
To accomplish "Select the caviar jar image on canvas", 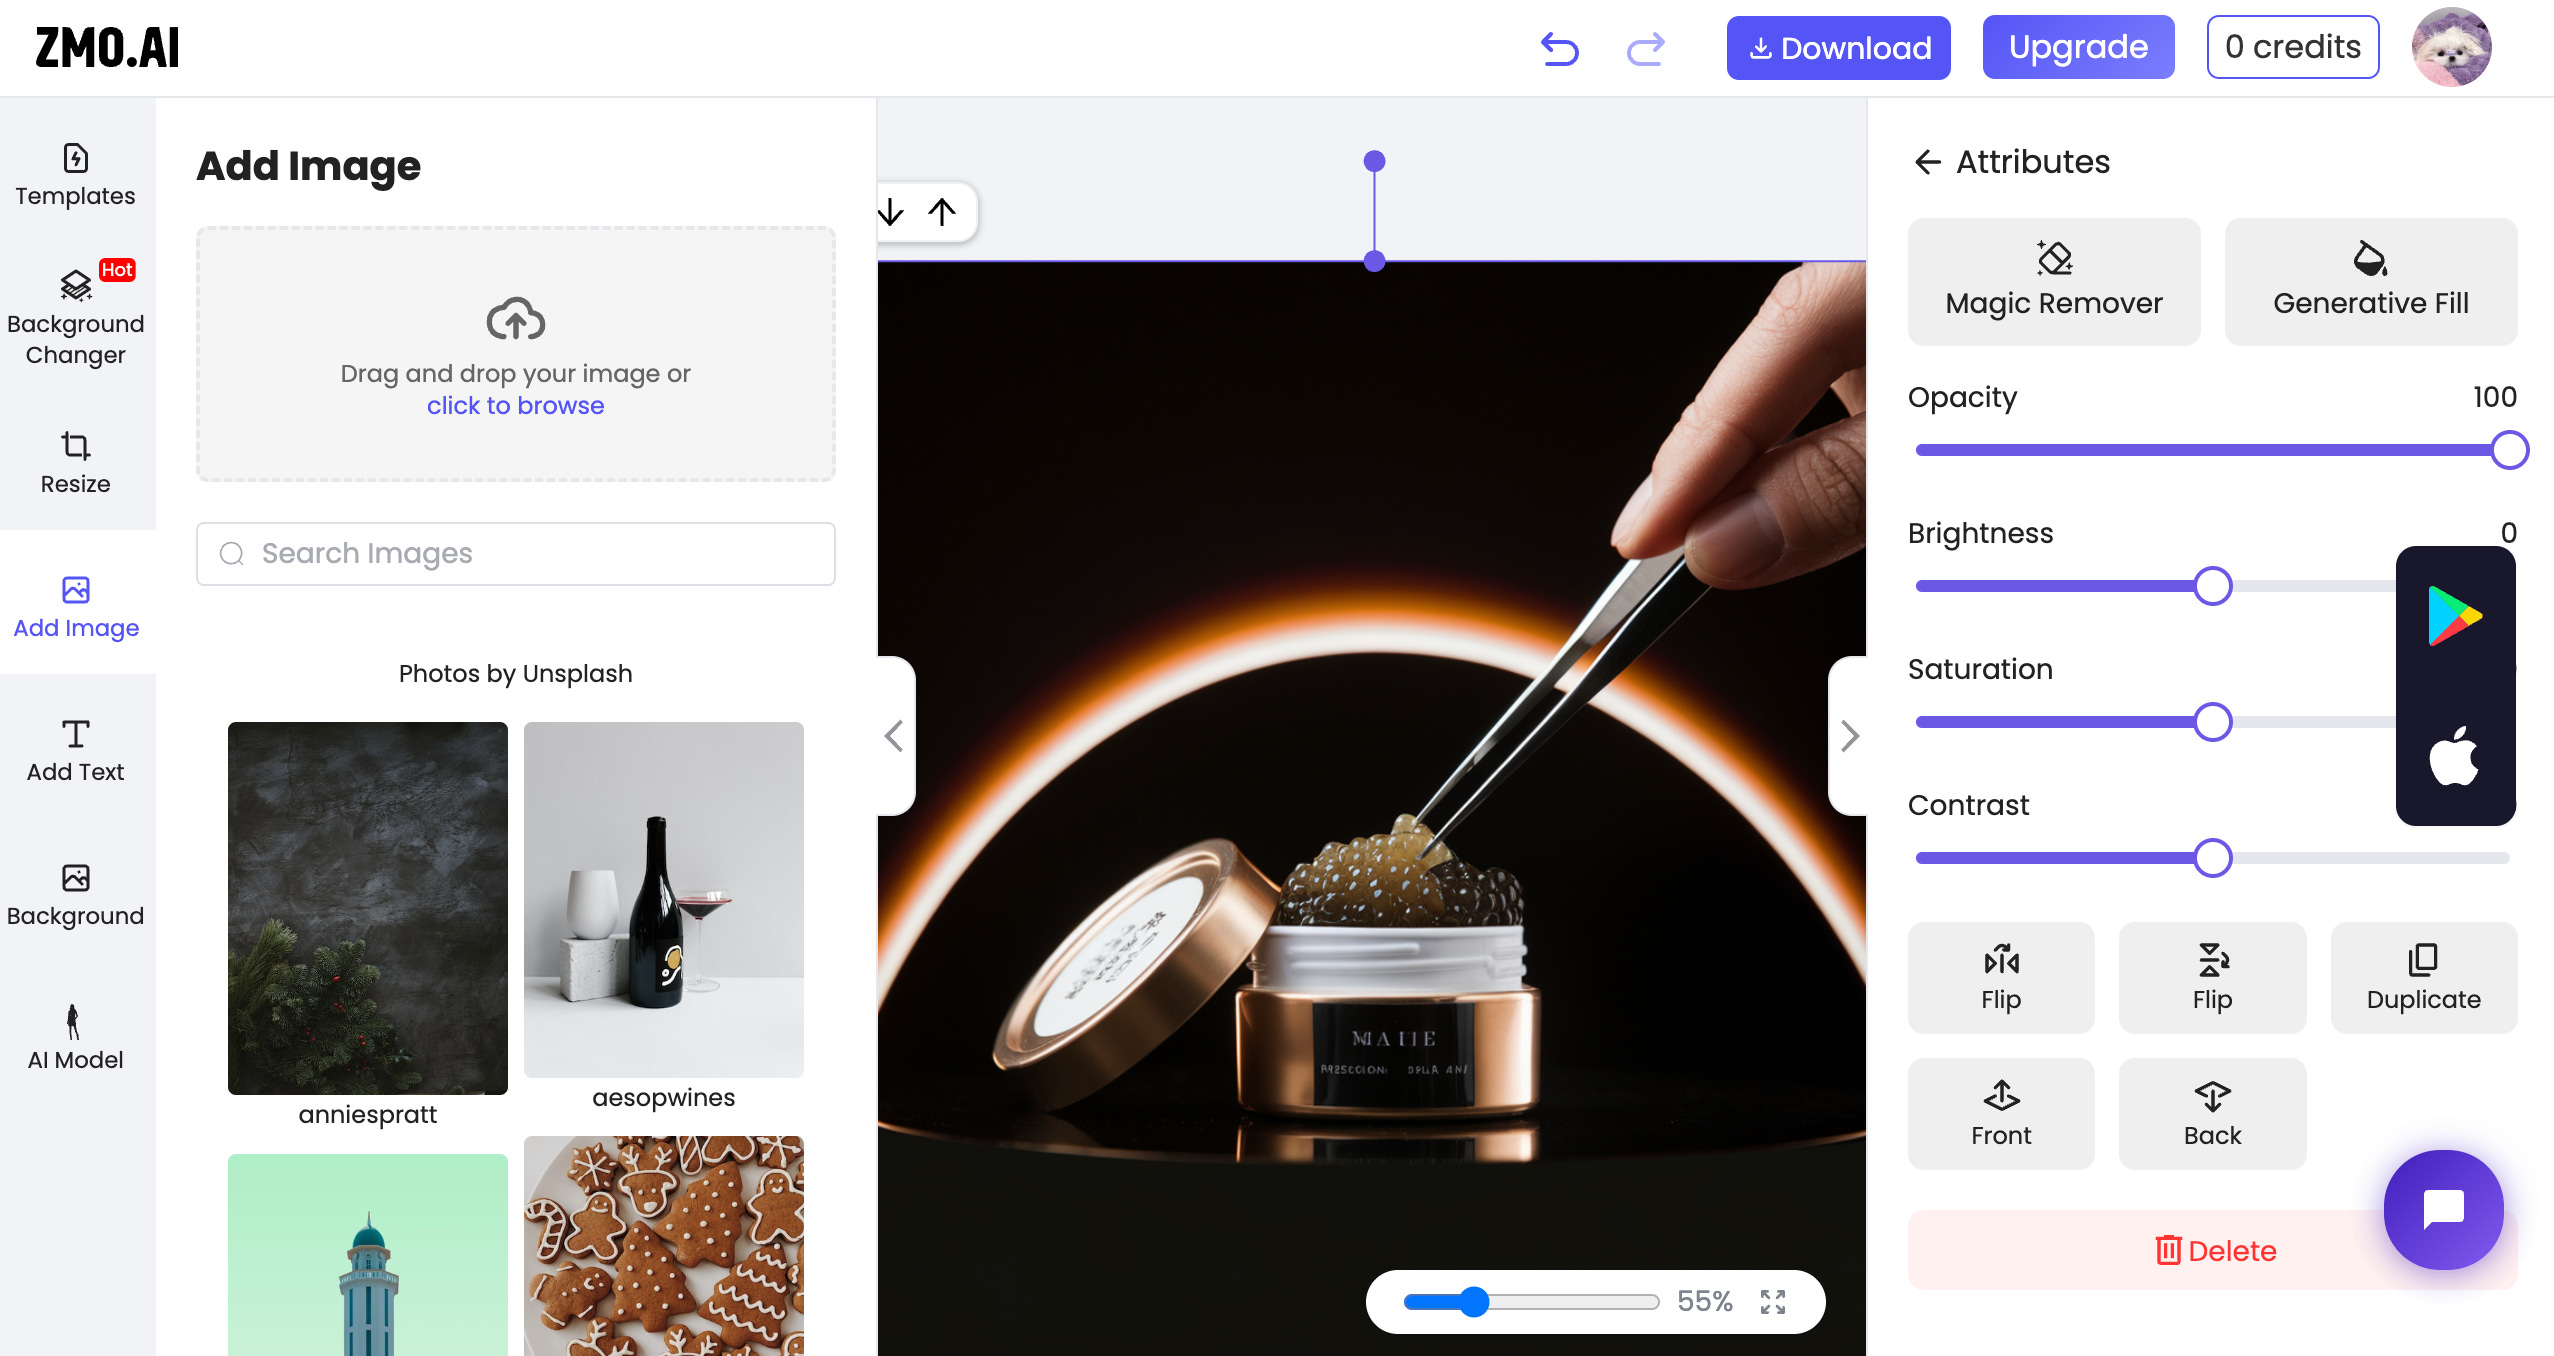I will (x=1372, y=808).
